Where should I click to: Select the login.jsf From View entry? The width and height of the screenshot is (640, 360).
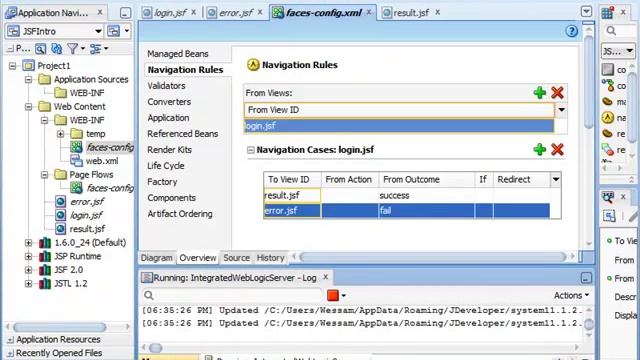point(399,126)
